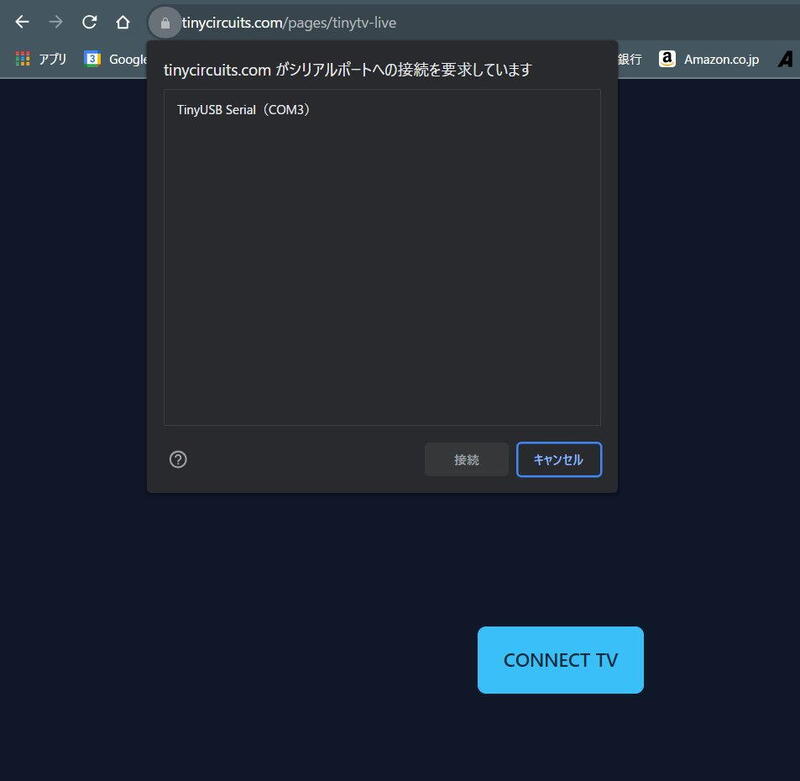Click the Amazon logo bookmark icon
The width and height of the screenshot is (800, 781).
coord(667,59)
